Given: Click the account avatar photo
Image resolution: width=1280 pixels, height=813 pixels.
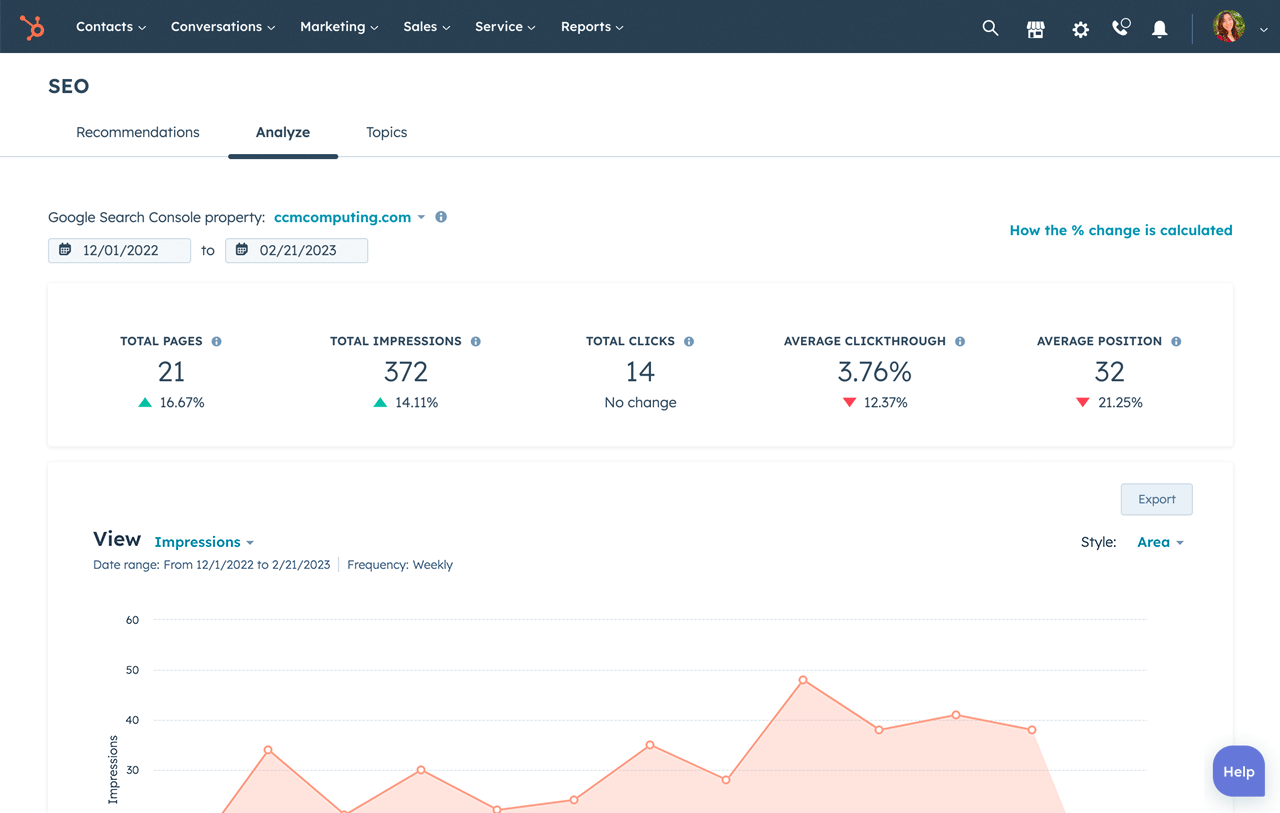Looking at the screenshot, I should [x=1228, y=27].
